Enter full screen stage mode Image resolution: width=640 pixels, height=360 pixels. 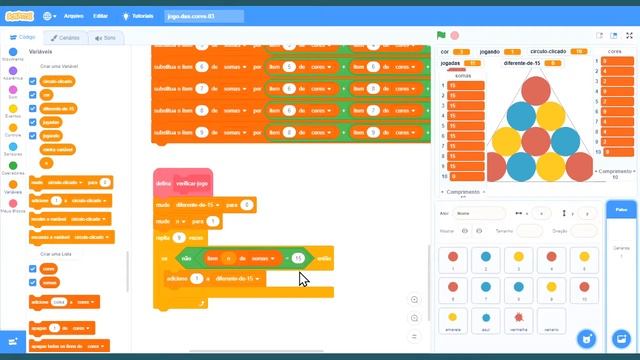click(x=629, y=36)
